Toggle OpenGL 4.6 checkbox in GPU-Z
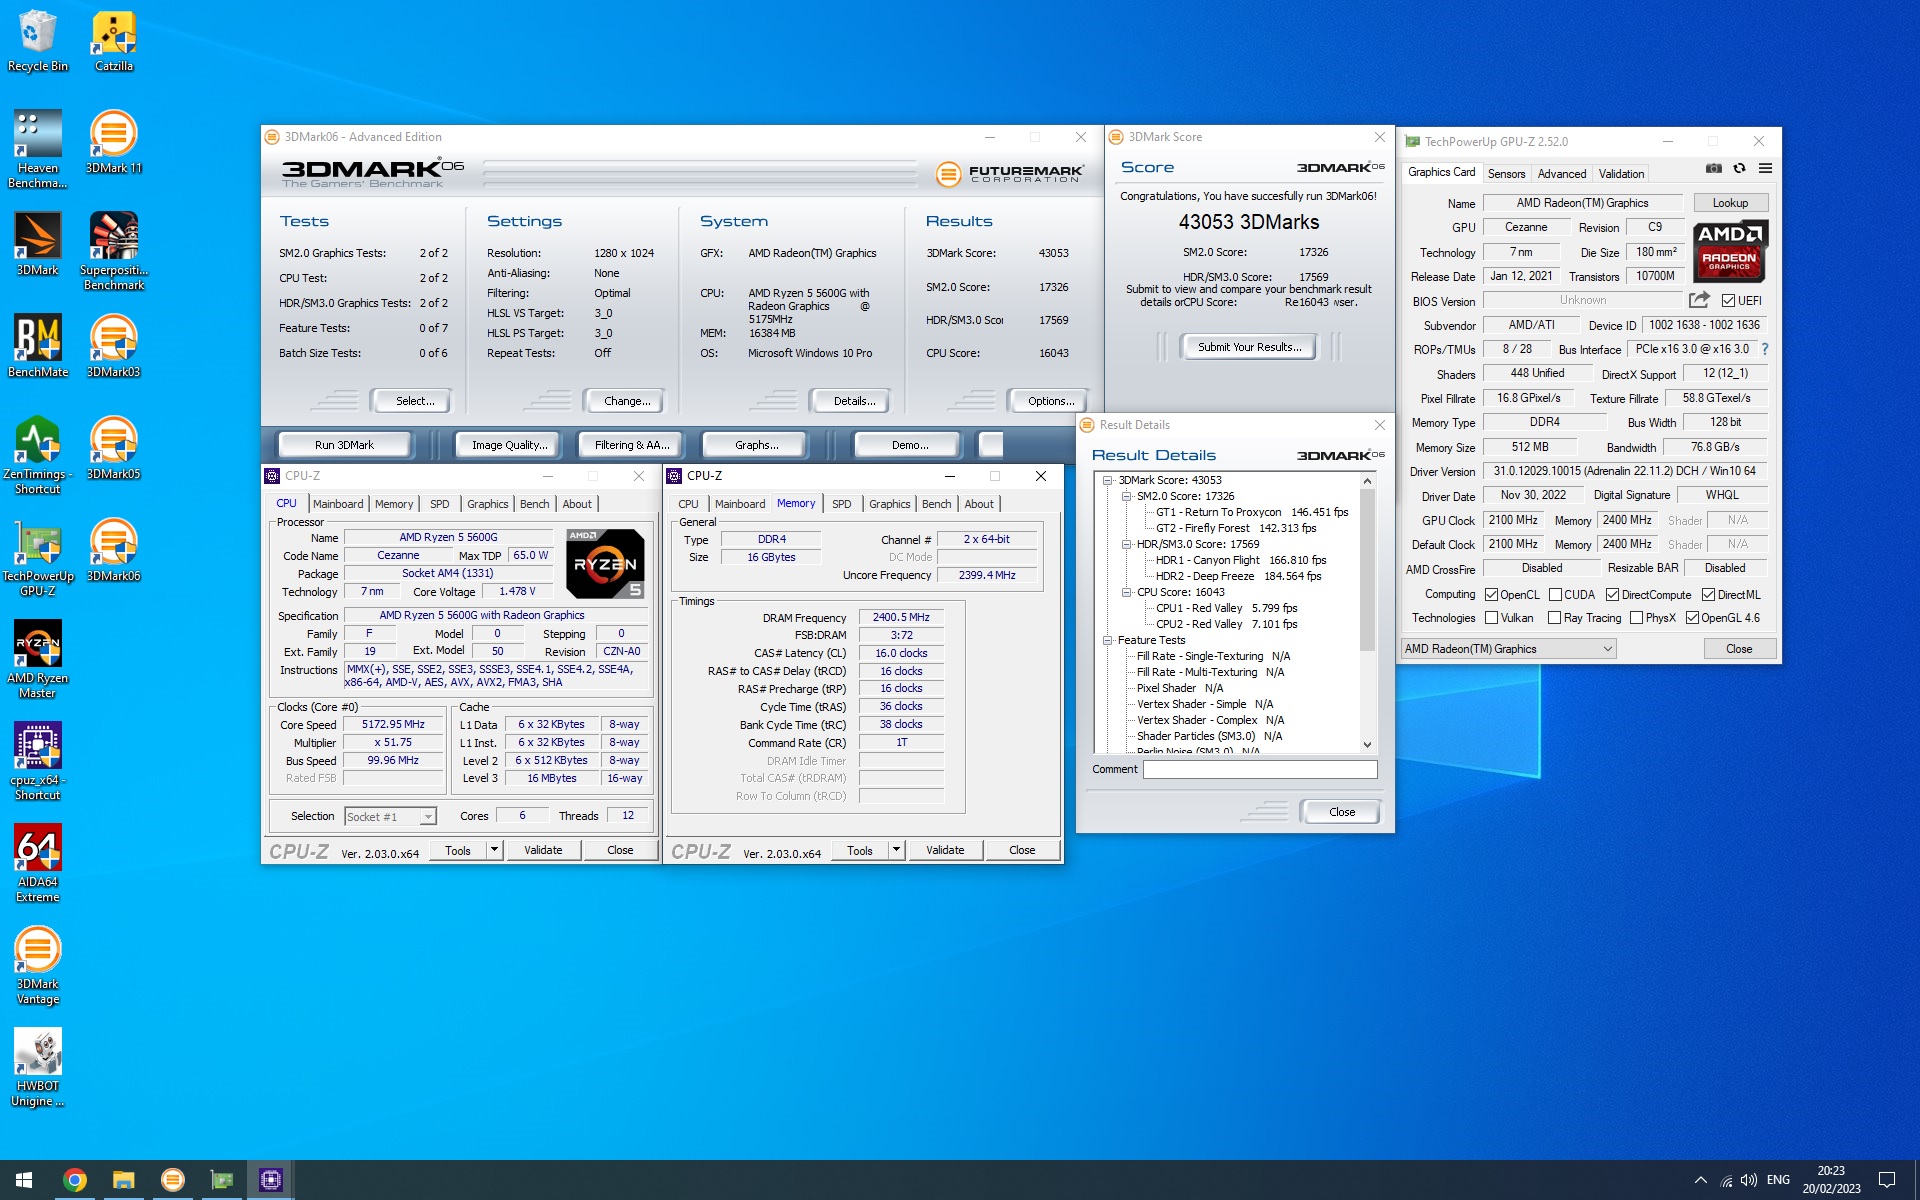 click(1692, 618)
